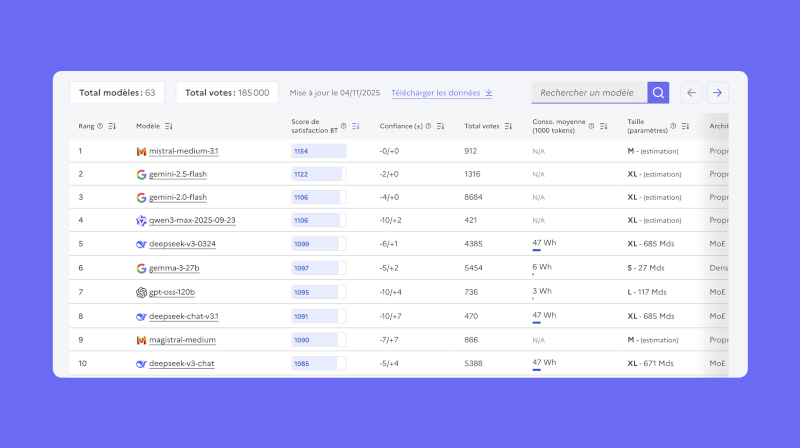The height and width of the screenshot is (448, 800).
Task: Open the mistral-medium-3.1 model link
Action: click(x=183, y=151)
